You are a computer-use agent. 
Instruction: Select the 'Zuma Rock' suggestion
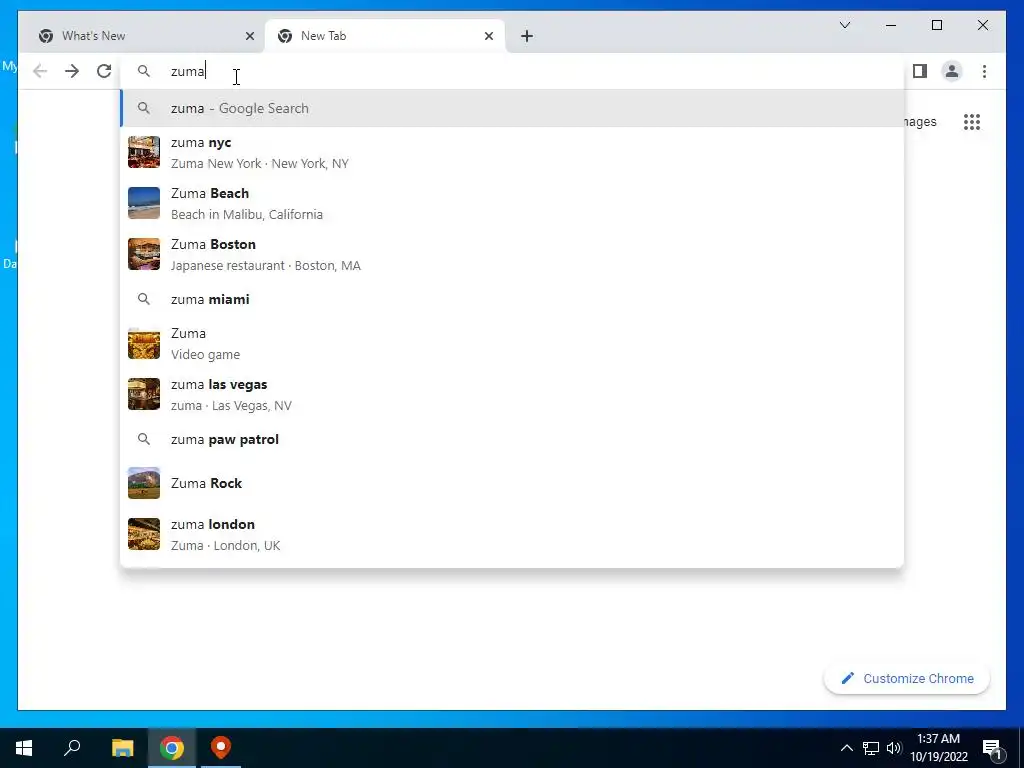pos(512,483)
